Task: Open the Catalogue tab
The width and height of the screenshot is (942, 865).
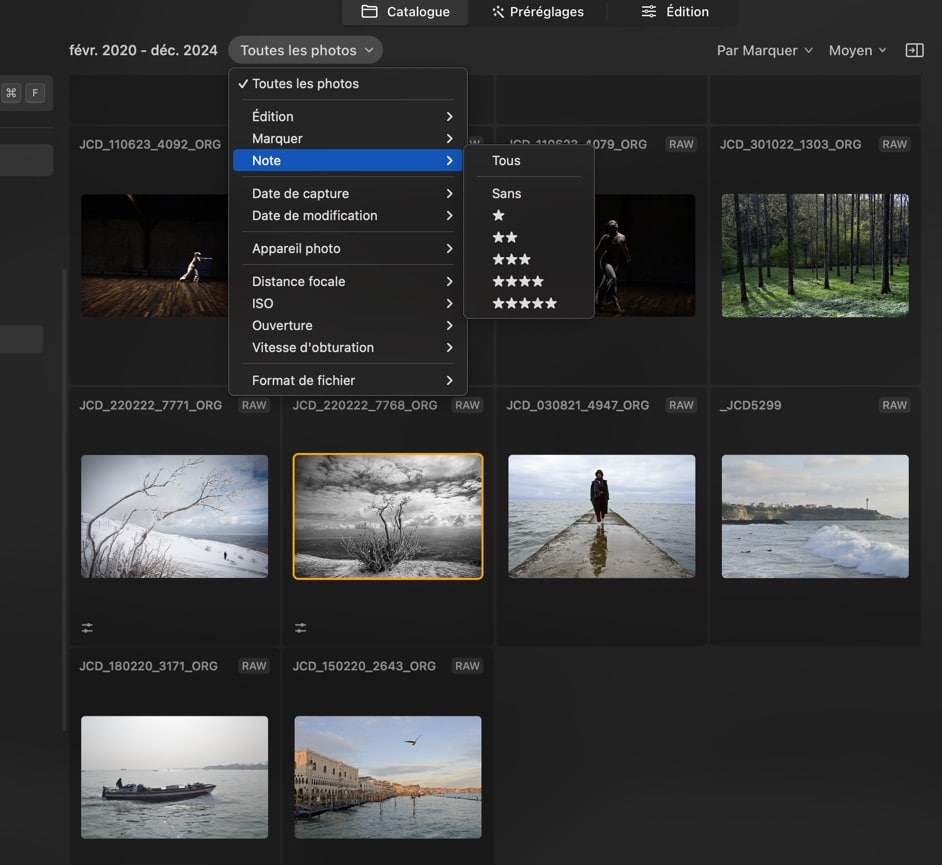Action: pyautogui.click(x=405, y=11)
